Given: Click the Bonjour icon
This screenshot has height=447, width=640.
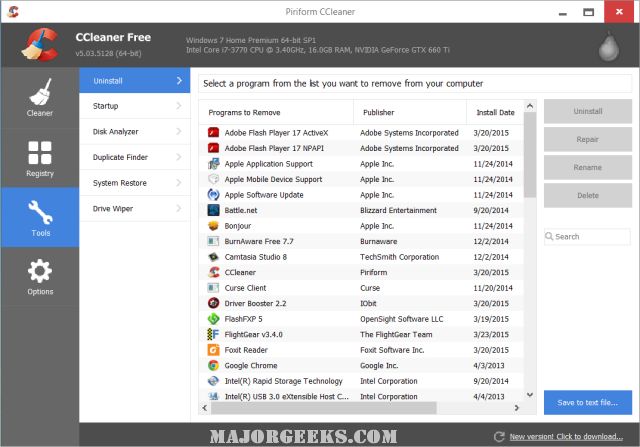Looking at the screenshot, I should click(213, 226).
